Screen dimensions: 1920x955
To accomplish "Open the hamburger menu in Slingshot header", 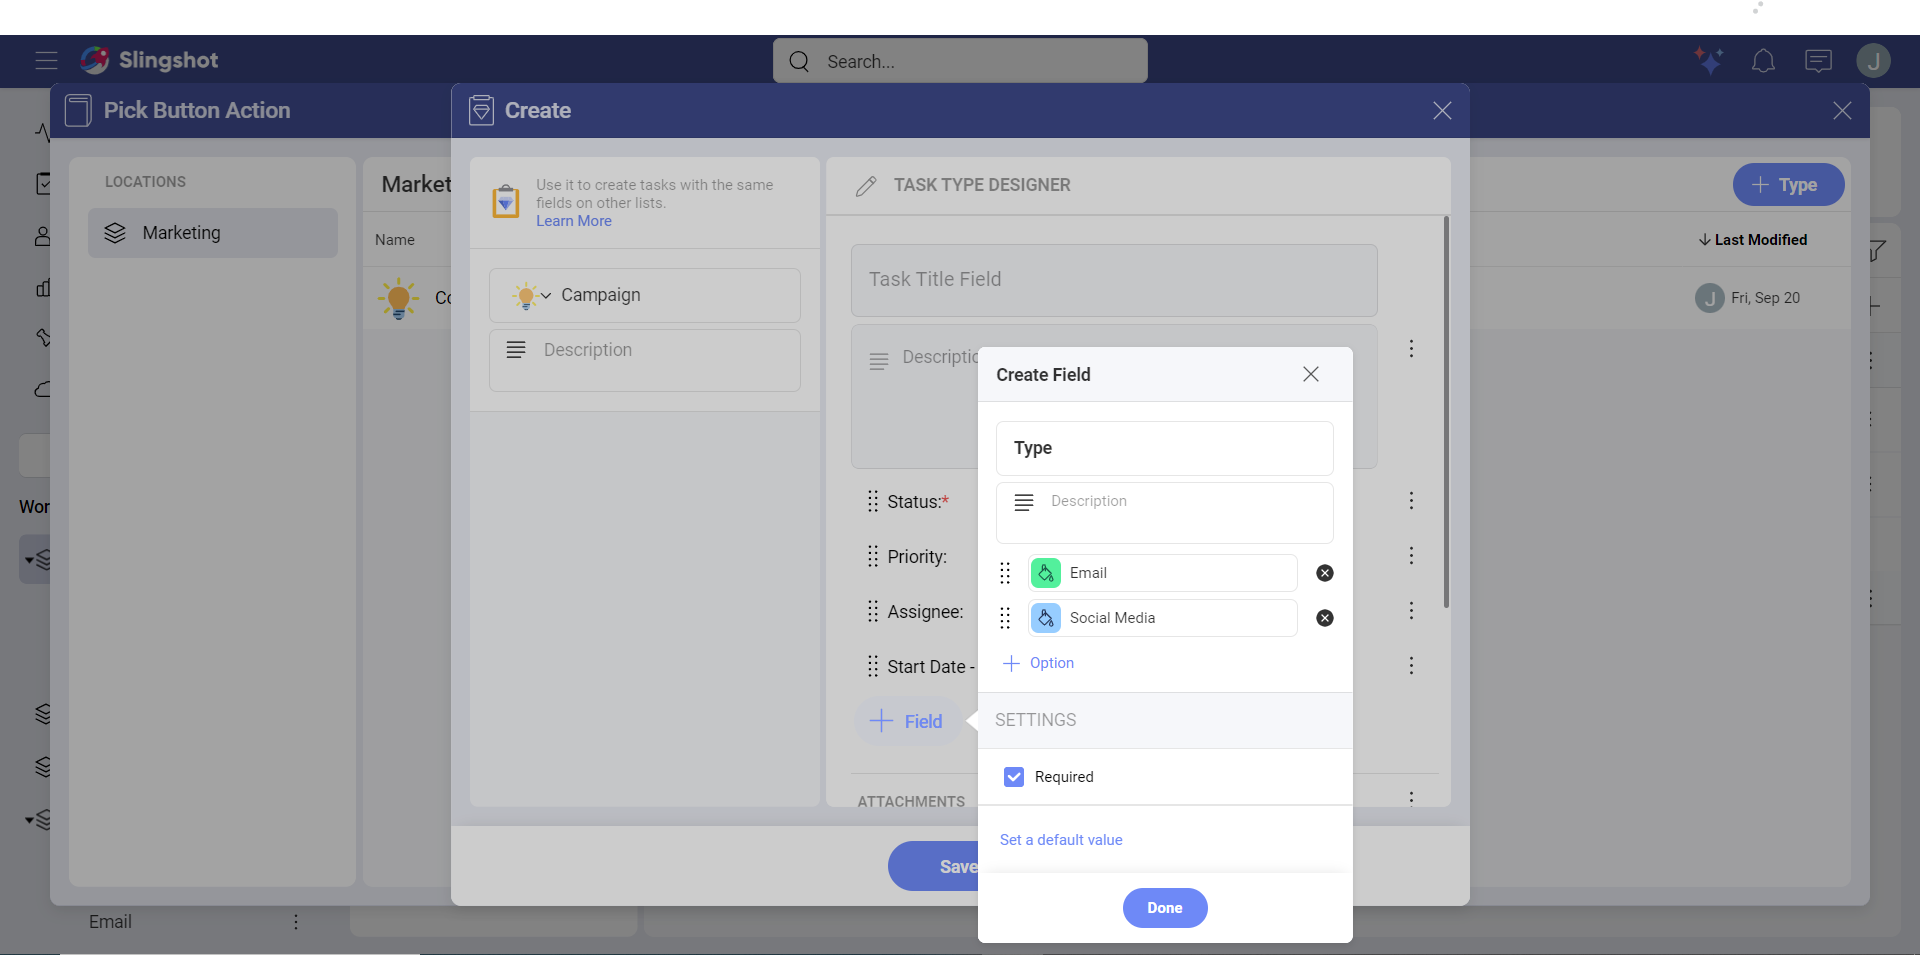I will pos(46,60).
